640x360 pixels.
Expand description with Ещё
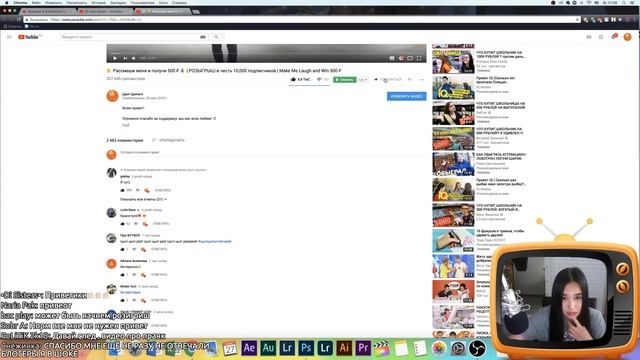pyautogui.click(x=125, y=125)
